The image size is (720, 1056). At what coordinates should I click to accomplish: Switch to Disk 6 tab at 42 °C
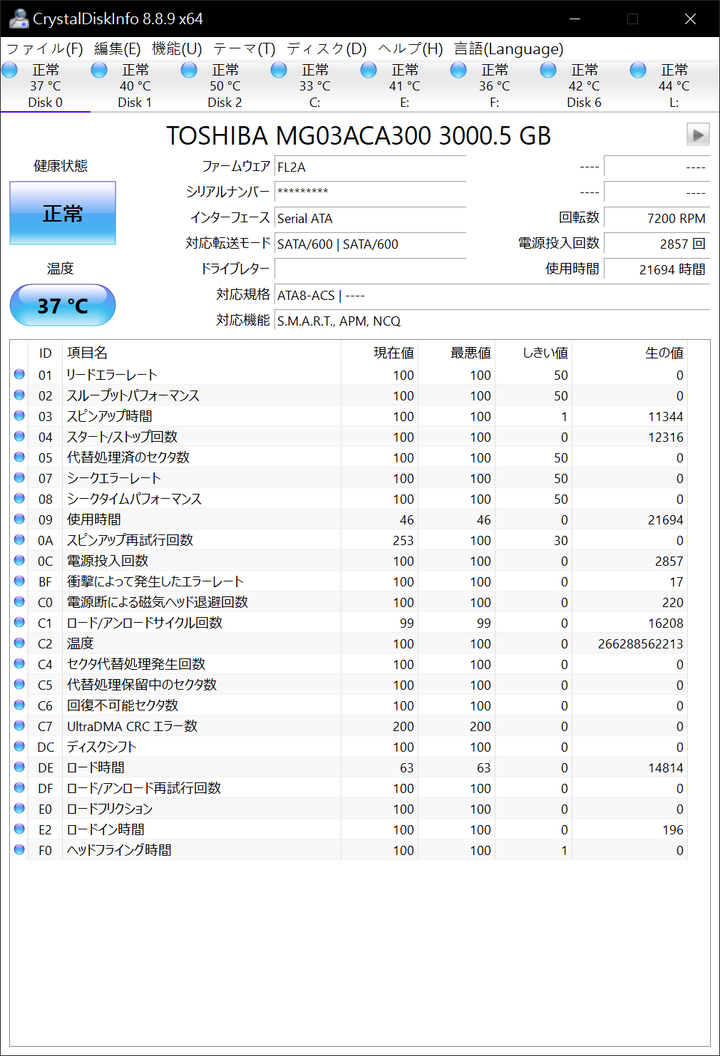point(584,86)
